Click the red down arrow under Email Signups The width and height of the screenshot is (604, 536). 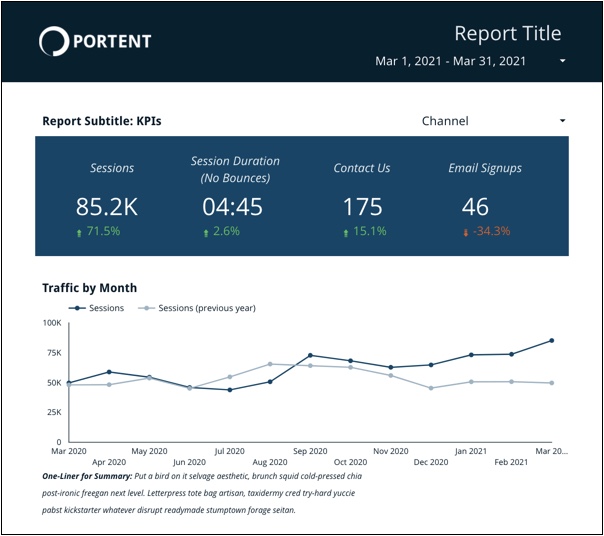click(466, 232)
